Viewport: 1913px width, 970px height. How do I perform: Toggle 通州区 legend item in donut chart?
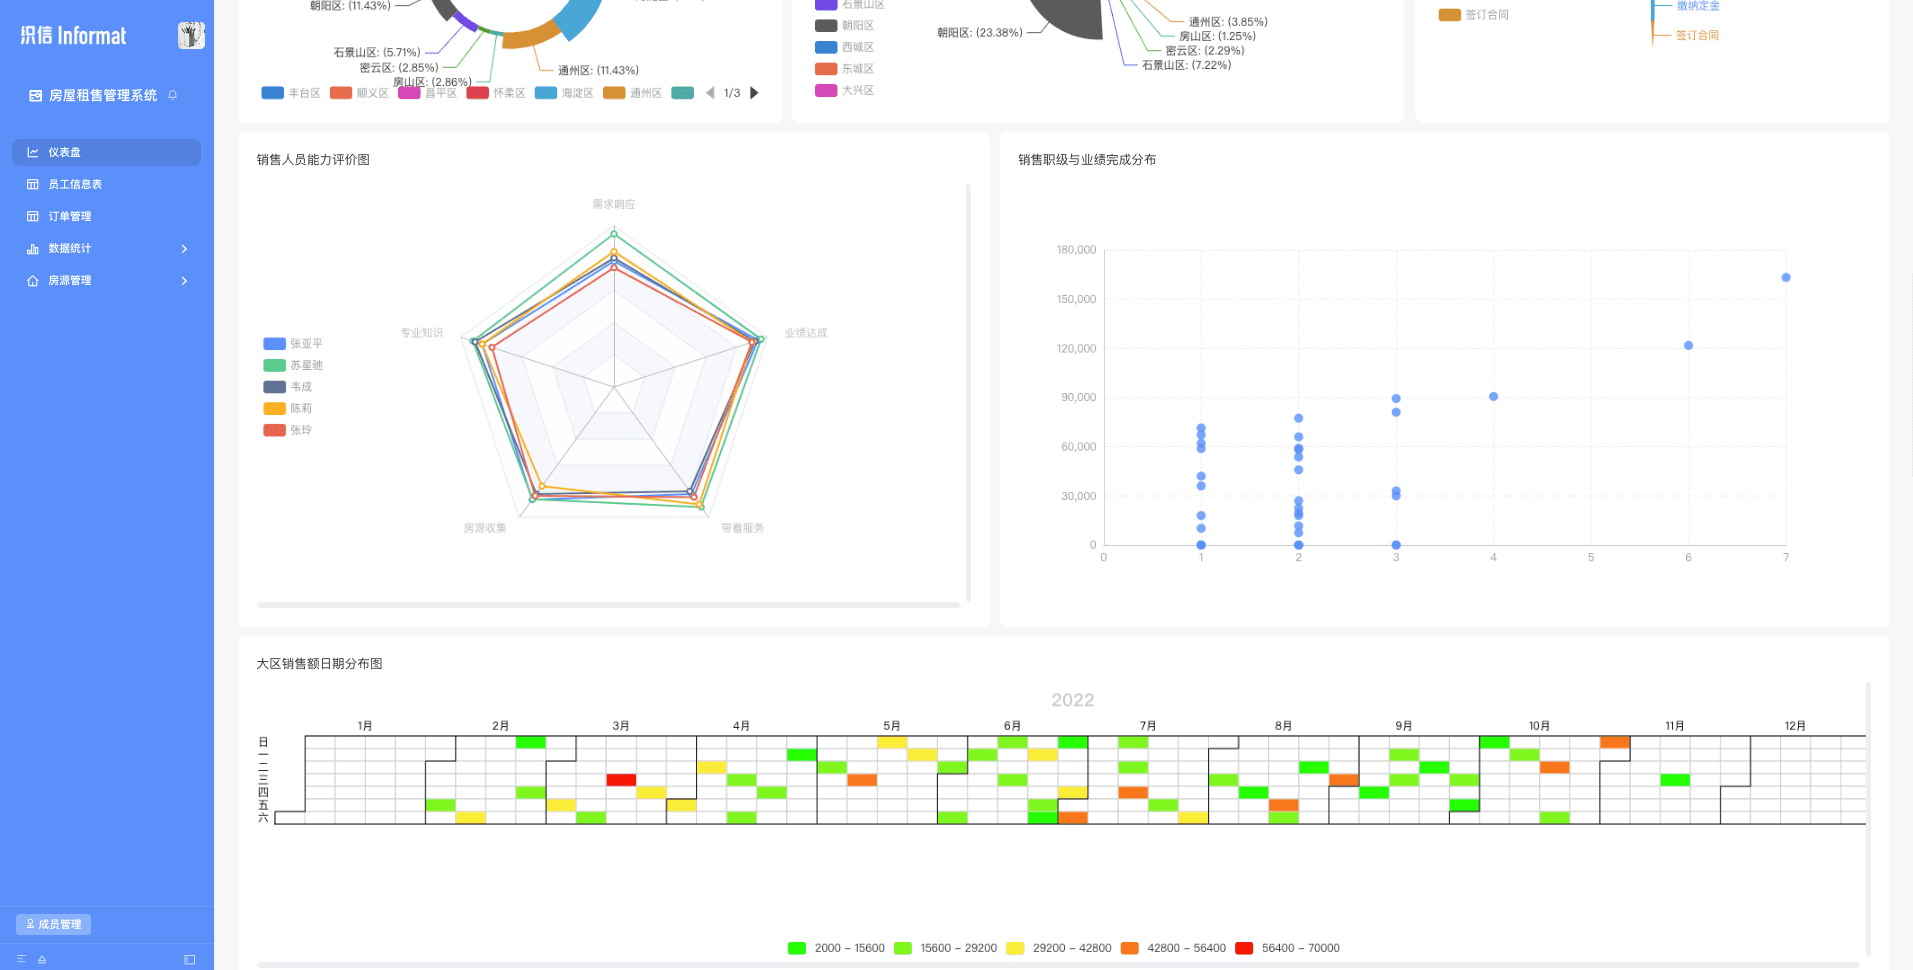point(632,93)
